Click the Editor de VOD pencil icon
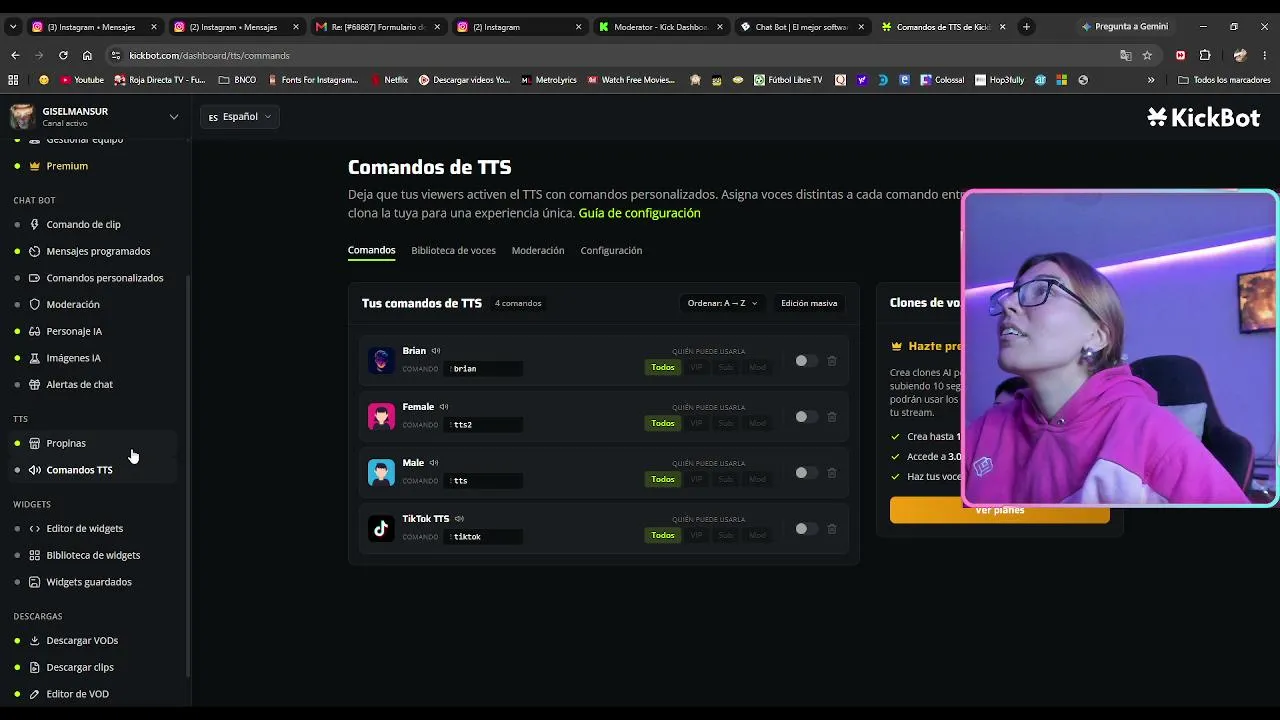The image size is (1280, 720). click(35, 694)
